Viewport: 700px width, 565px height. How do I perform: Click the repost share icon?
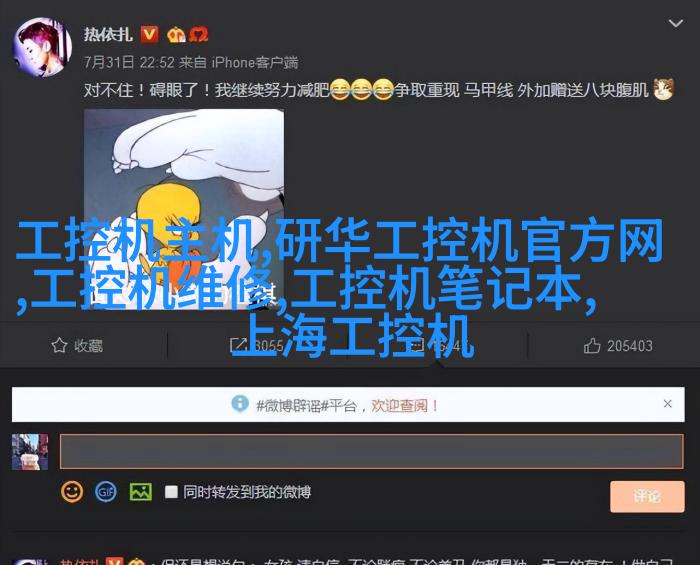coord(238,345)
